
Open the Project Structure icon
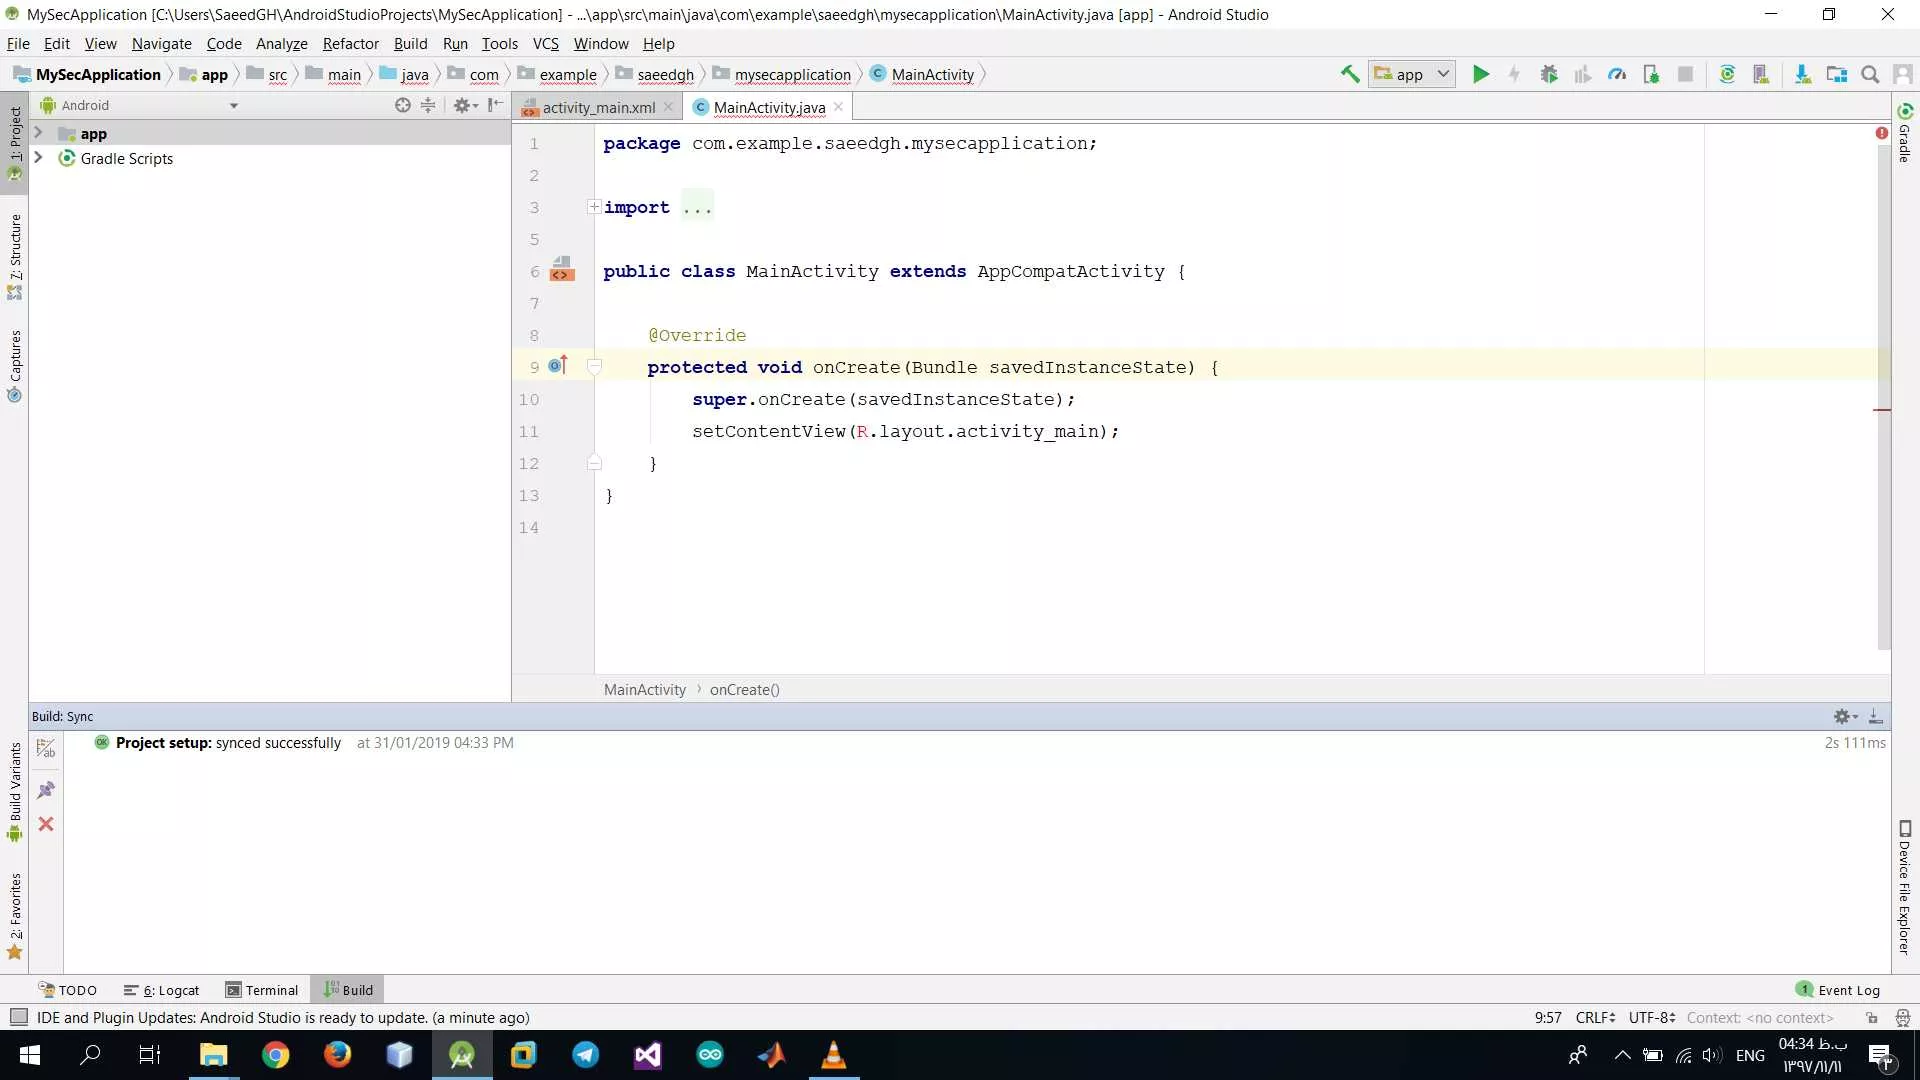(1837, 74)
